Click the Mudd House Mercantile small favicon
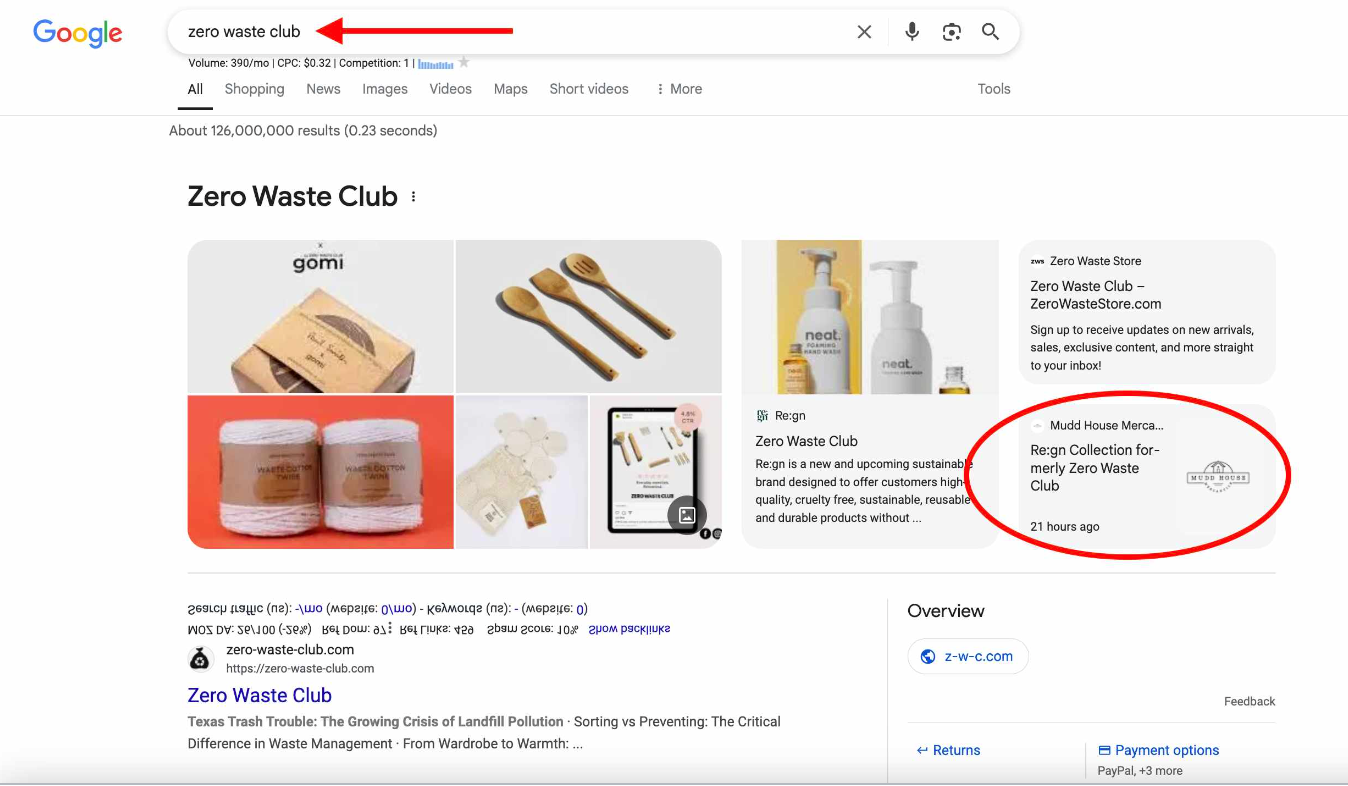Image resolution: width=1348 pixels, height=786 pixels. coord(1037,425)
